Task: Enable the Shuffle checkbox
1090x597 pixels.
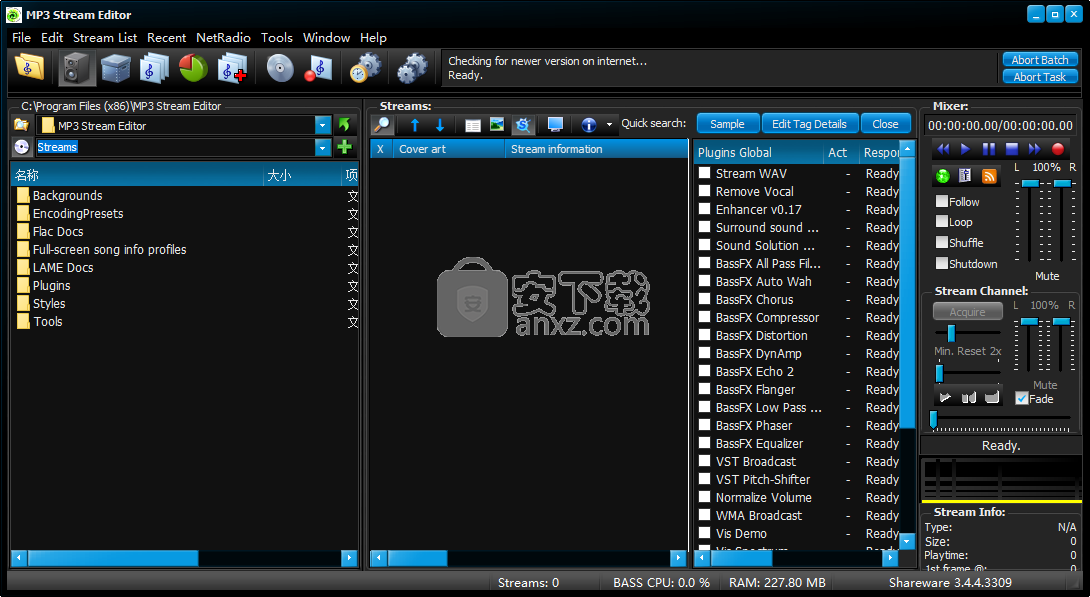Action: point(942,242)
